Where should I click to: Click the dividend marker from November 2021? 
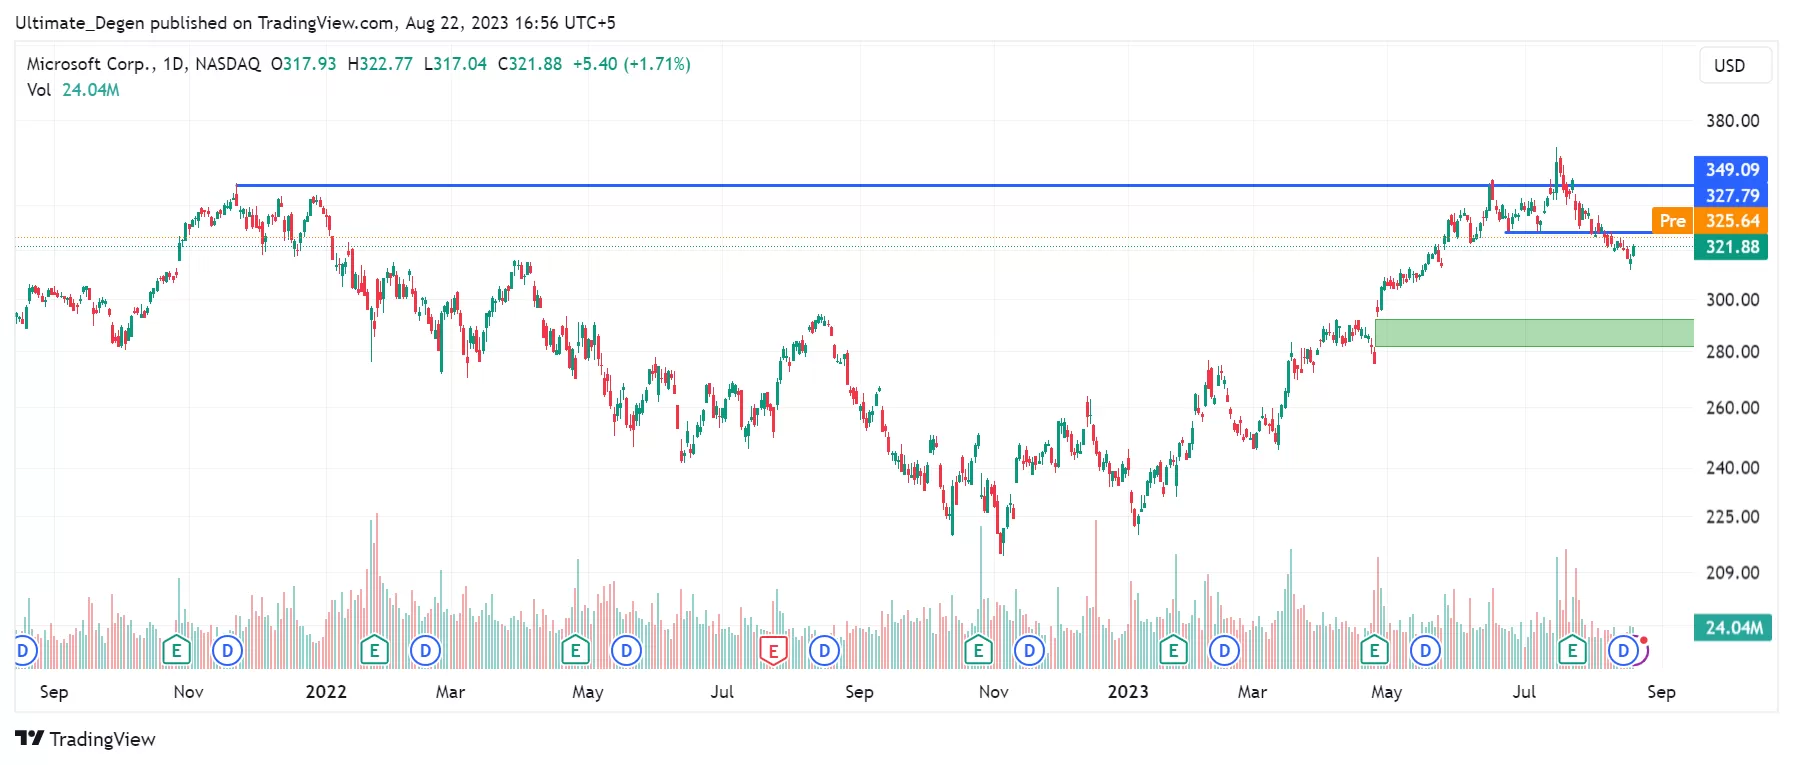pos(227,651)
